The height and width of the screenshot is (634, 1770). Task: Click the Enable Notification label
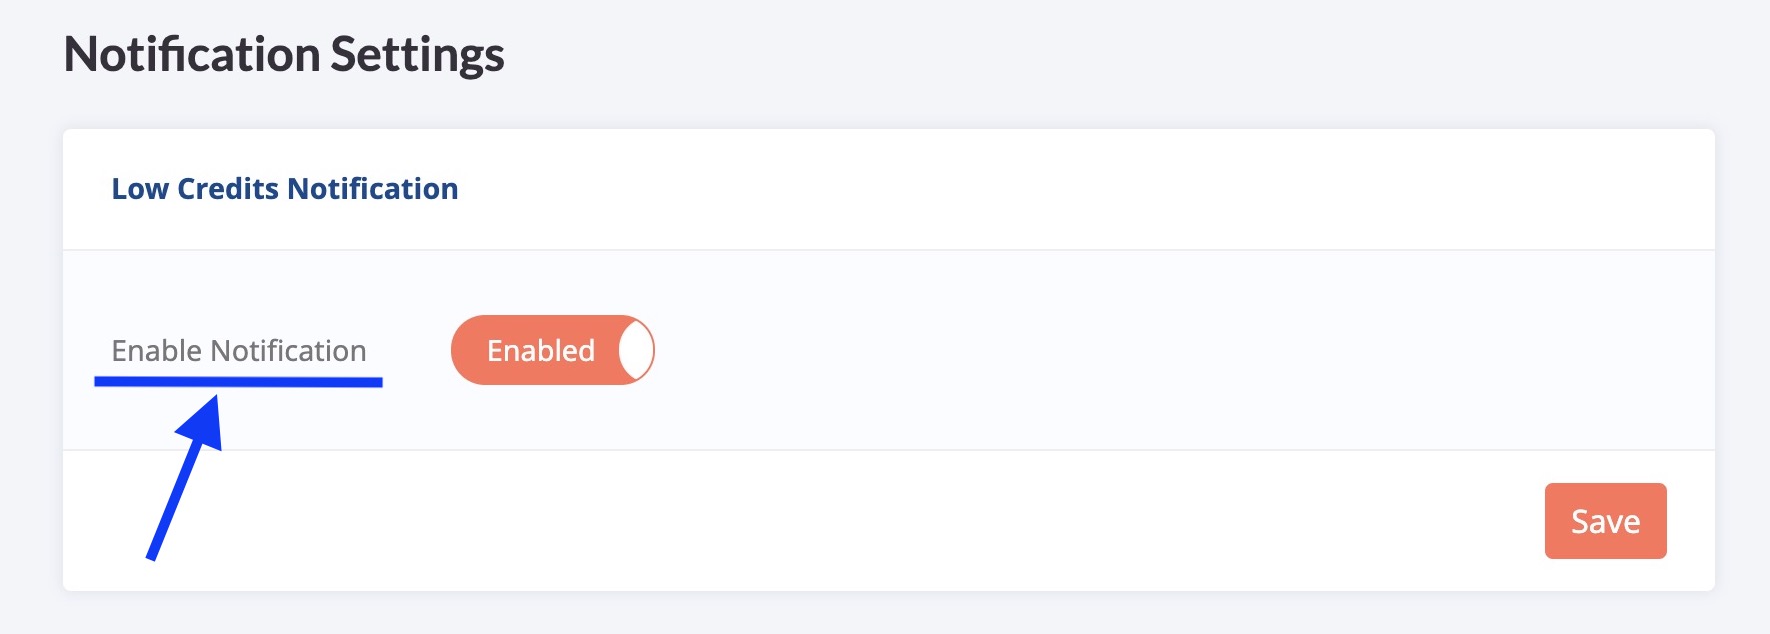click(239, 351)
